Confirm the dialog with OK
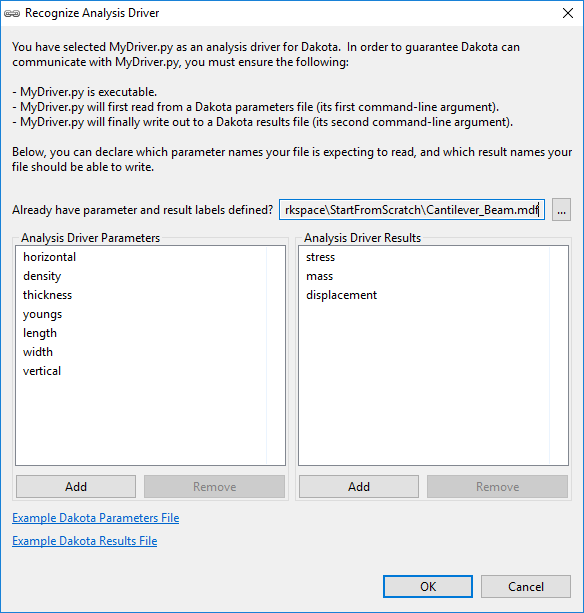584x613 pixels. (x=428, y=586)
